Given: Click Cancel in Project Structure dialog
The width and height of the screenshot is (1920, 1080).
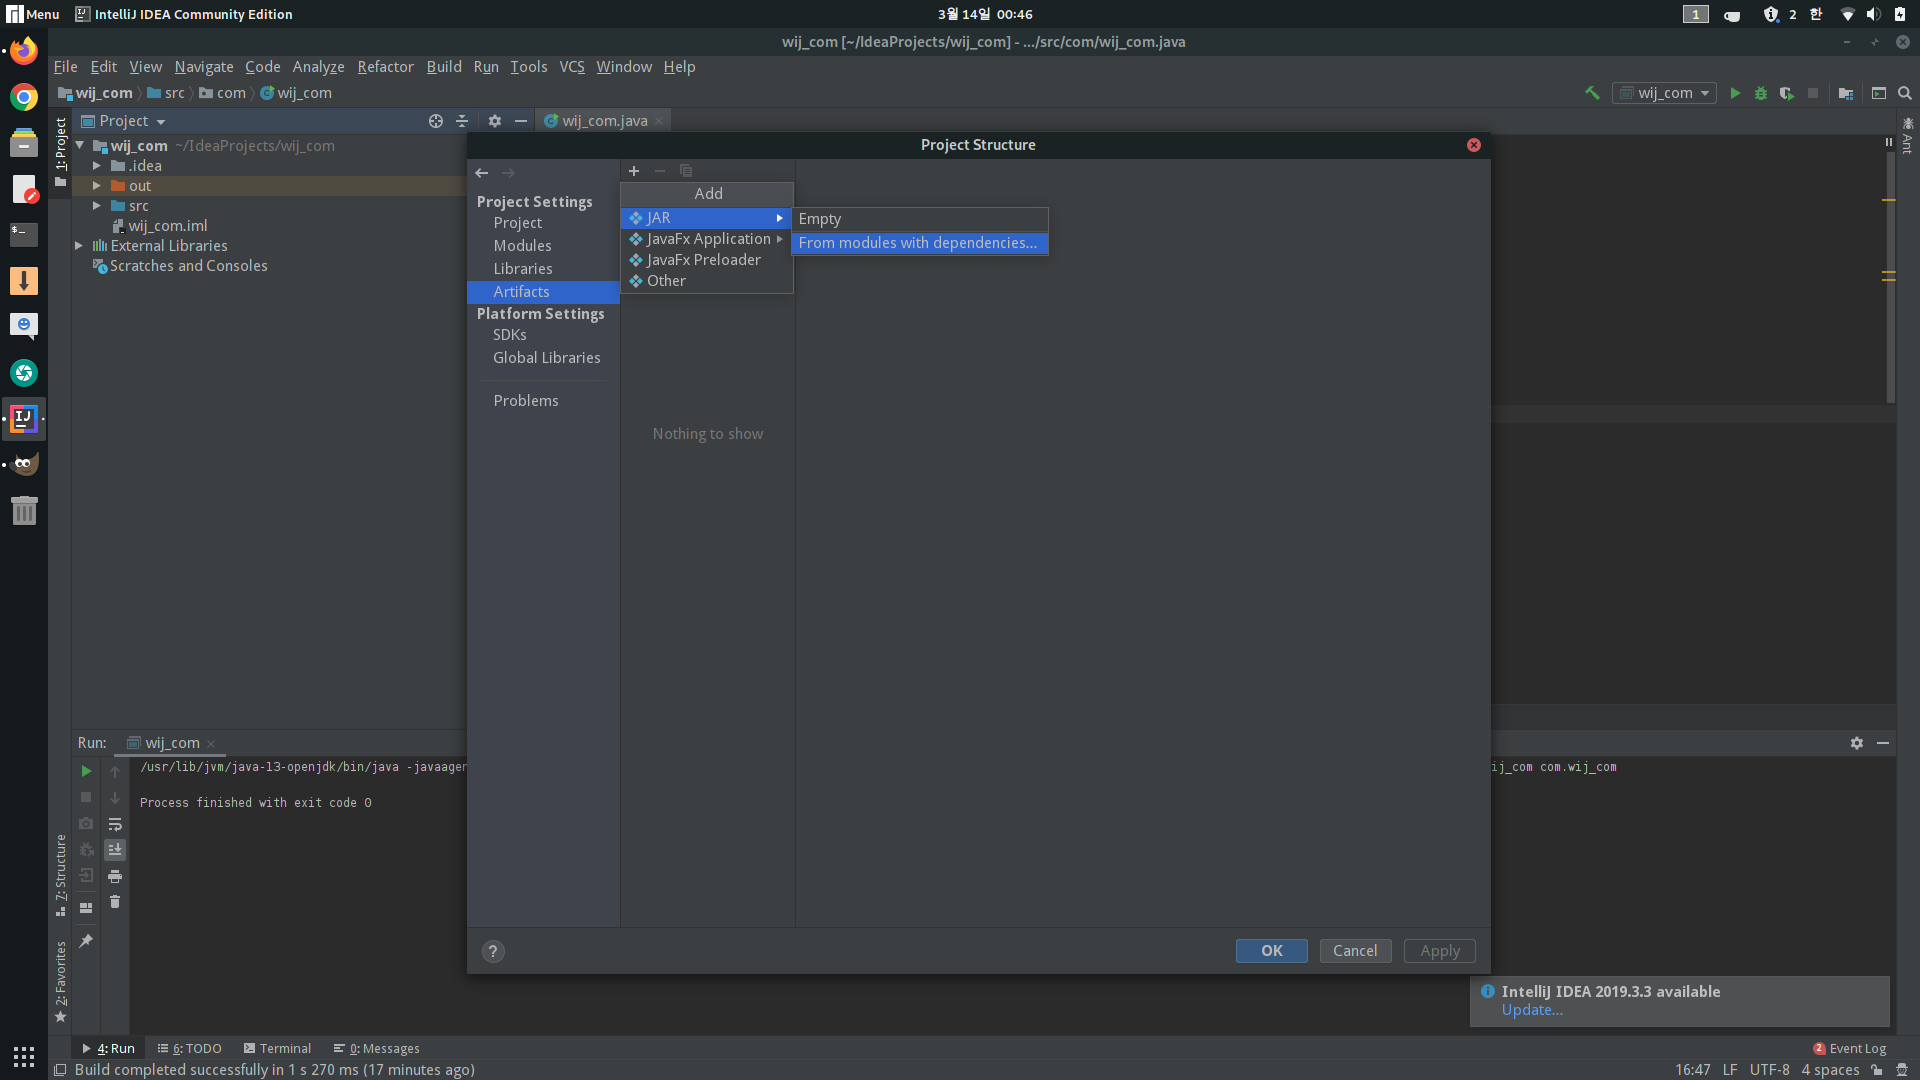Looking at the screenshot, I should click(1355, 951).
